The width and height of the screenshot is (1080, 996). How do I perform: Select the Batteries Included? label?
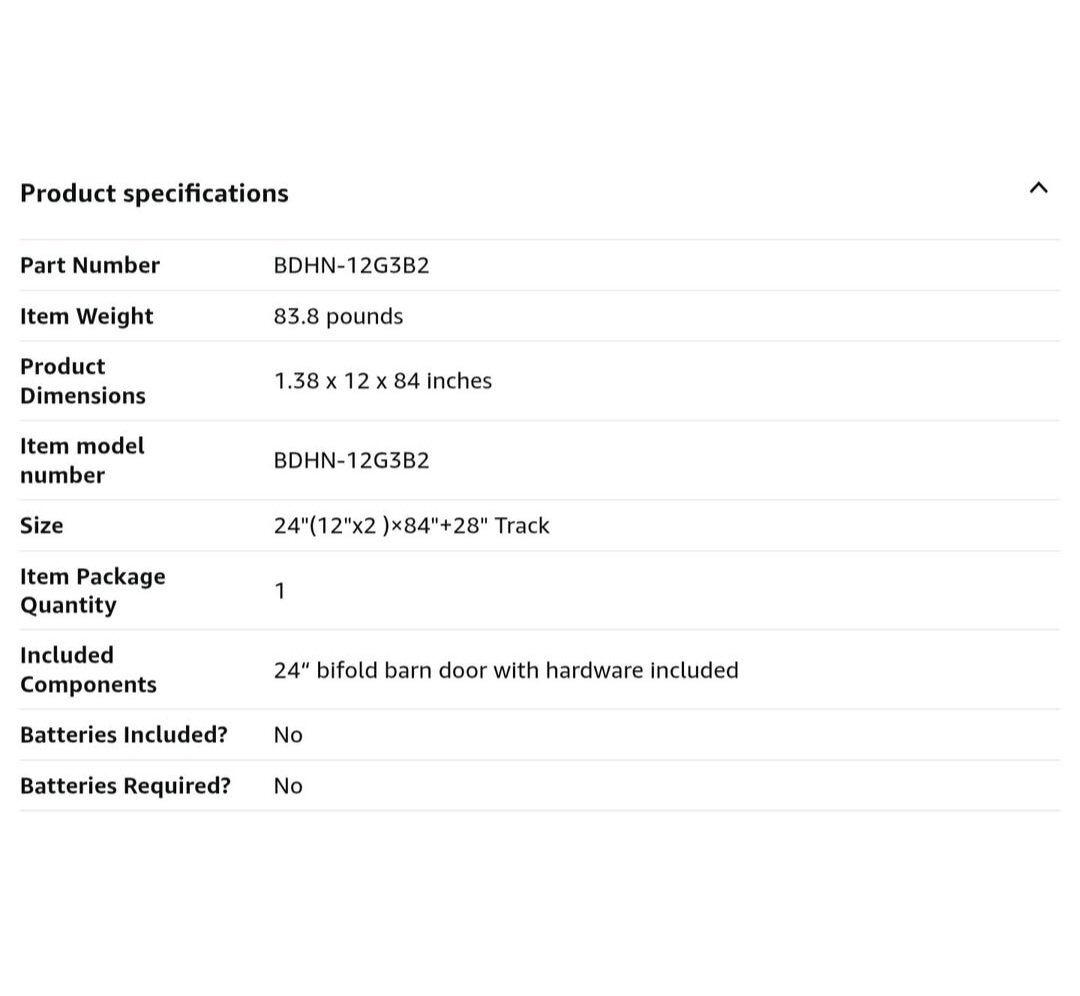(124, 734)
